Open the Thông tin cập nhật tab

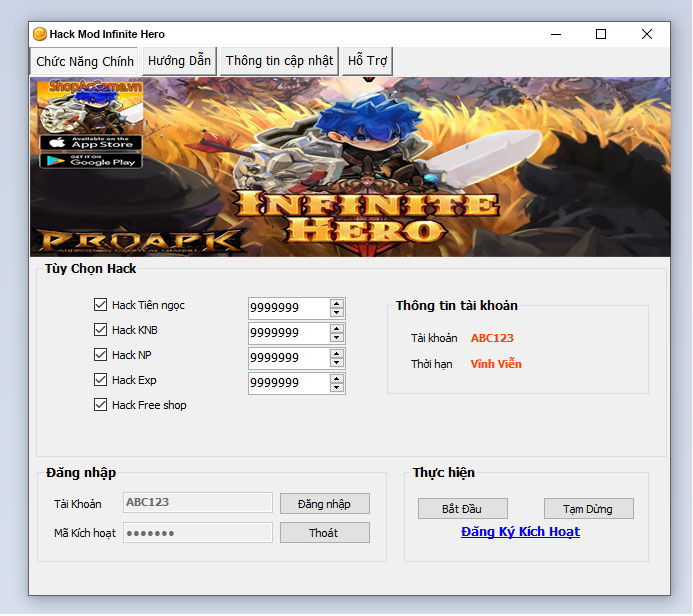[x=279, y=61]
